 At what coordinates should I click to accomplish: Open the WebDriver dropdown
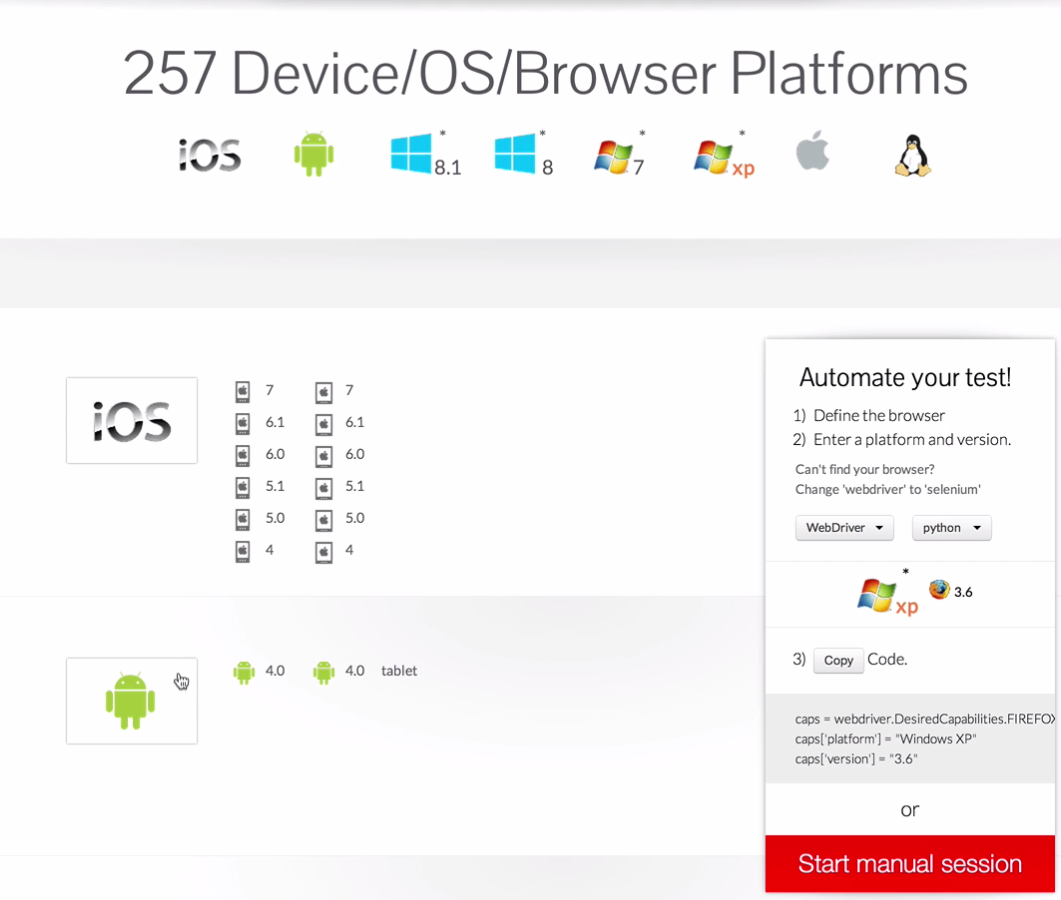coord(844,528)
